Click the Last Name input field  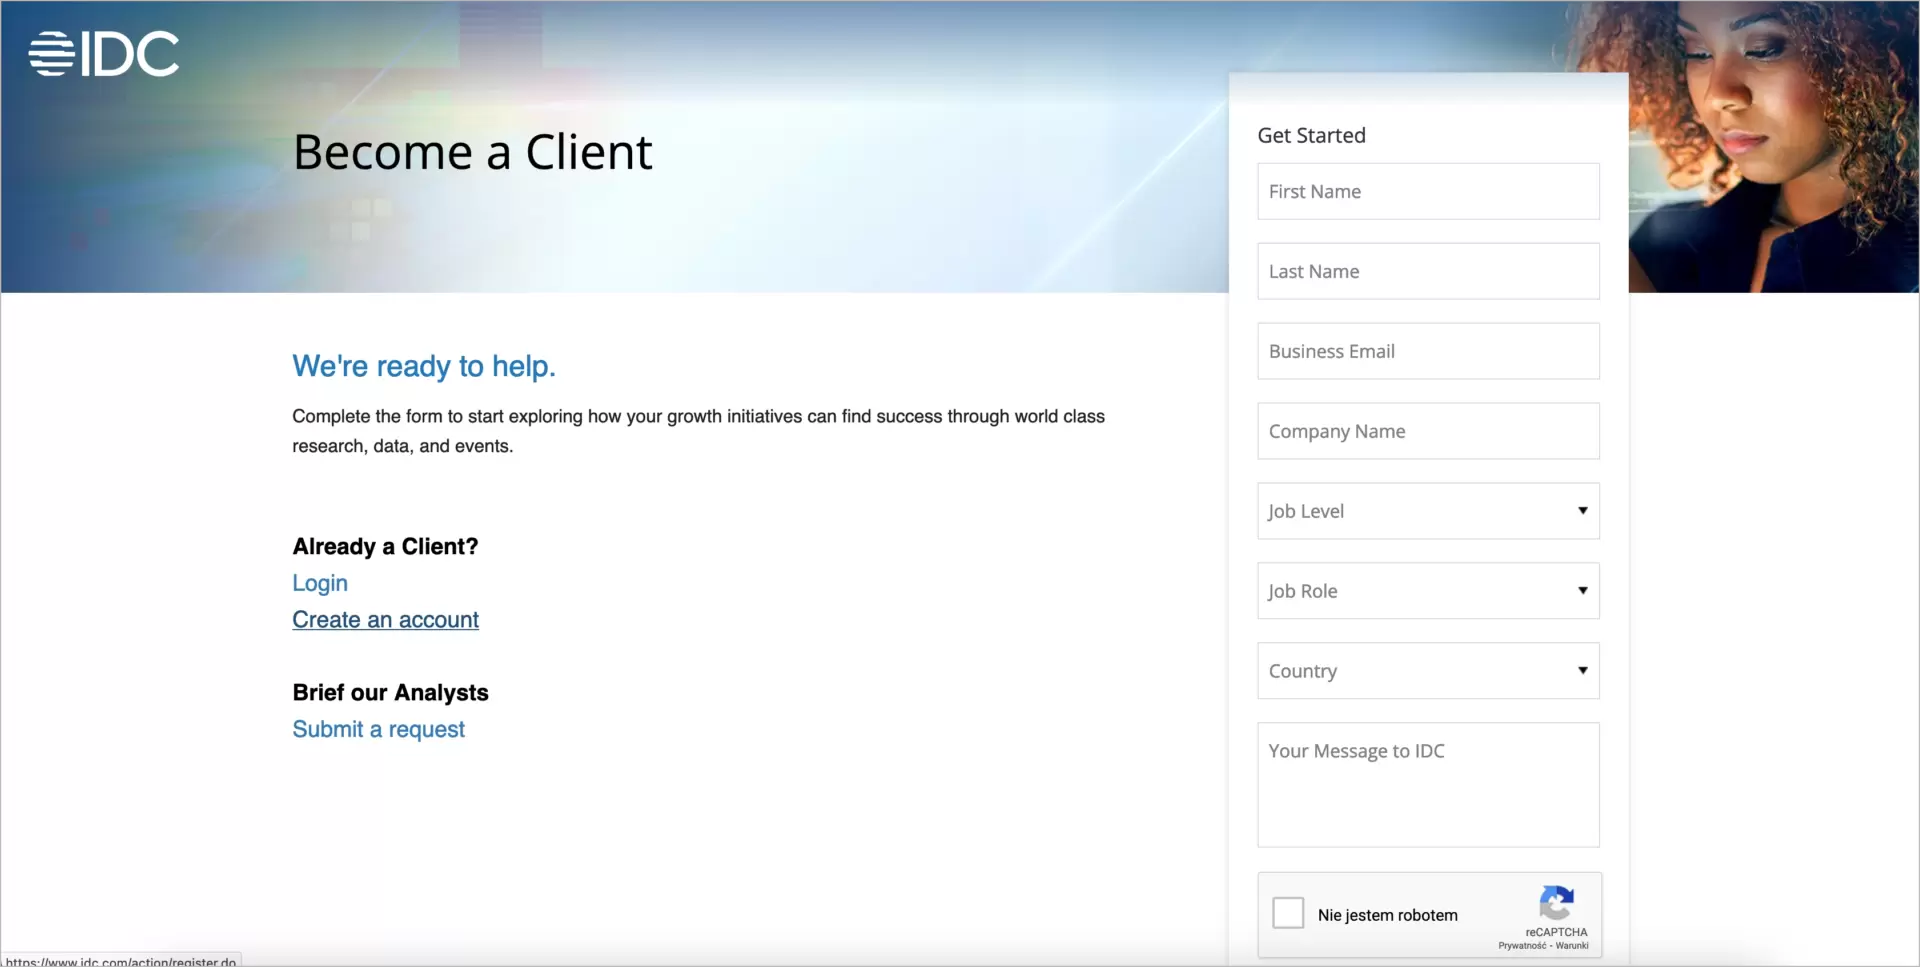point(1427,271)
